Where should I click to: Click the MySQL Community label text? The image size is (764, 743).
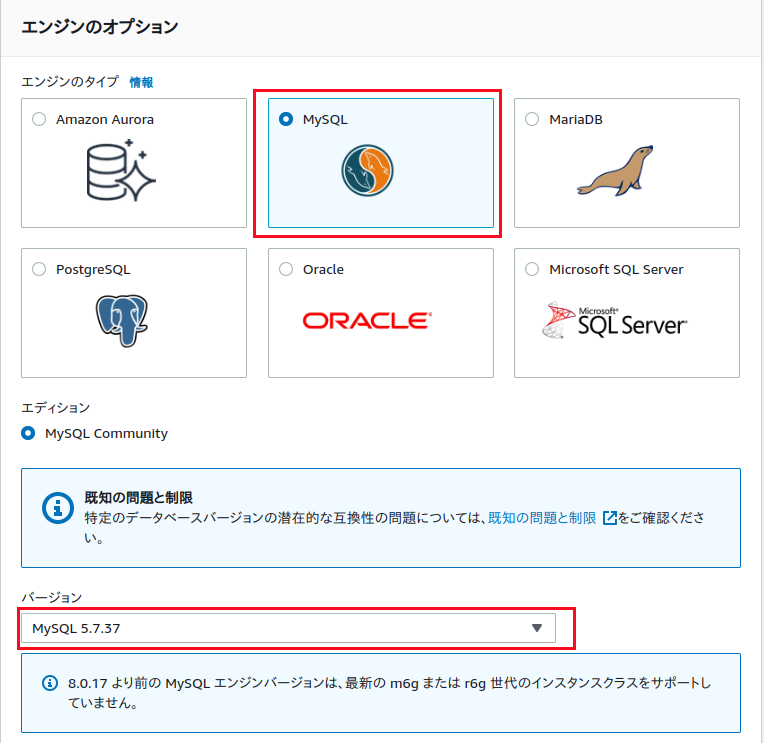pyautogui.click(x=106, y=434)
